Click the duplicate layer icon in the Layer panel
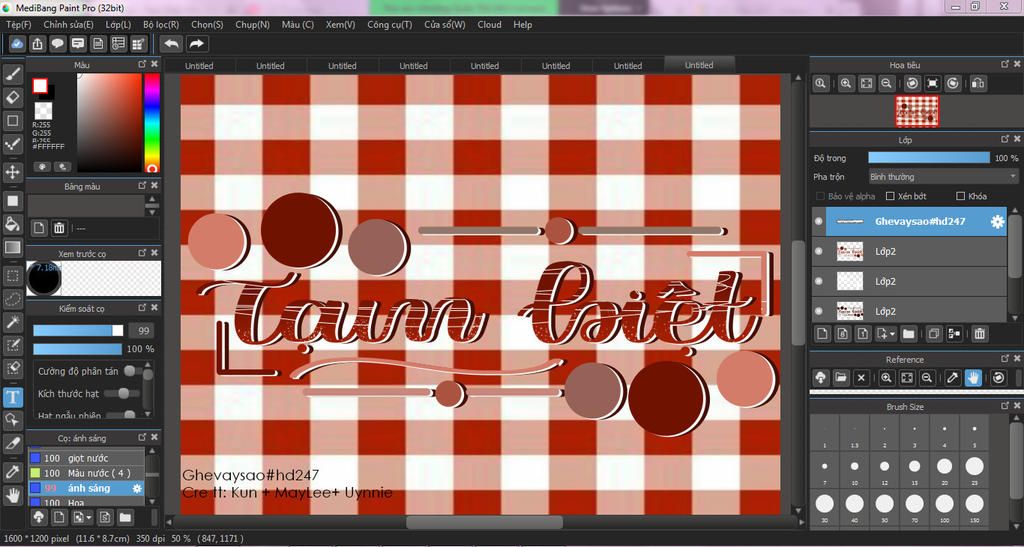Viewport: 1024px width, 547px height. click(934, 334)
